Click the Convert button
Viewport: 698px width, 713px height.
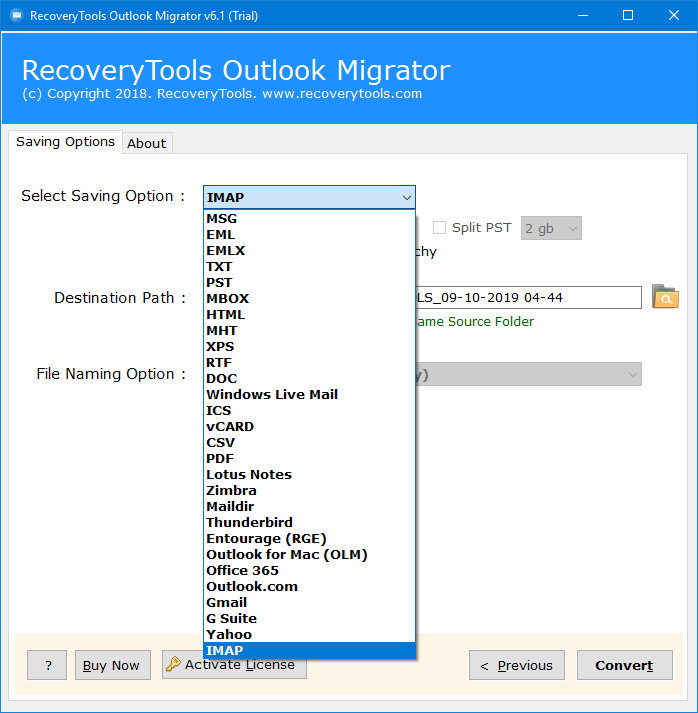click(x=624, y=665)
